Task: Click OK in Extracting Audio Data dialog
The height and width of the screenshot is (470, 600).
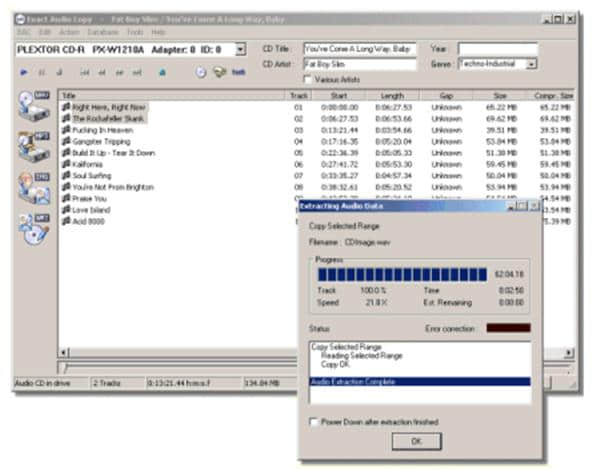Action: coord(417,440)
